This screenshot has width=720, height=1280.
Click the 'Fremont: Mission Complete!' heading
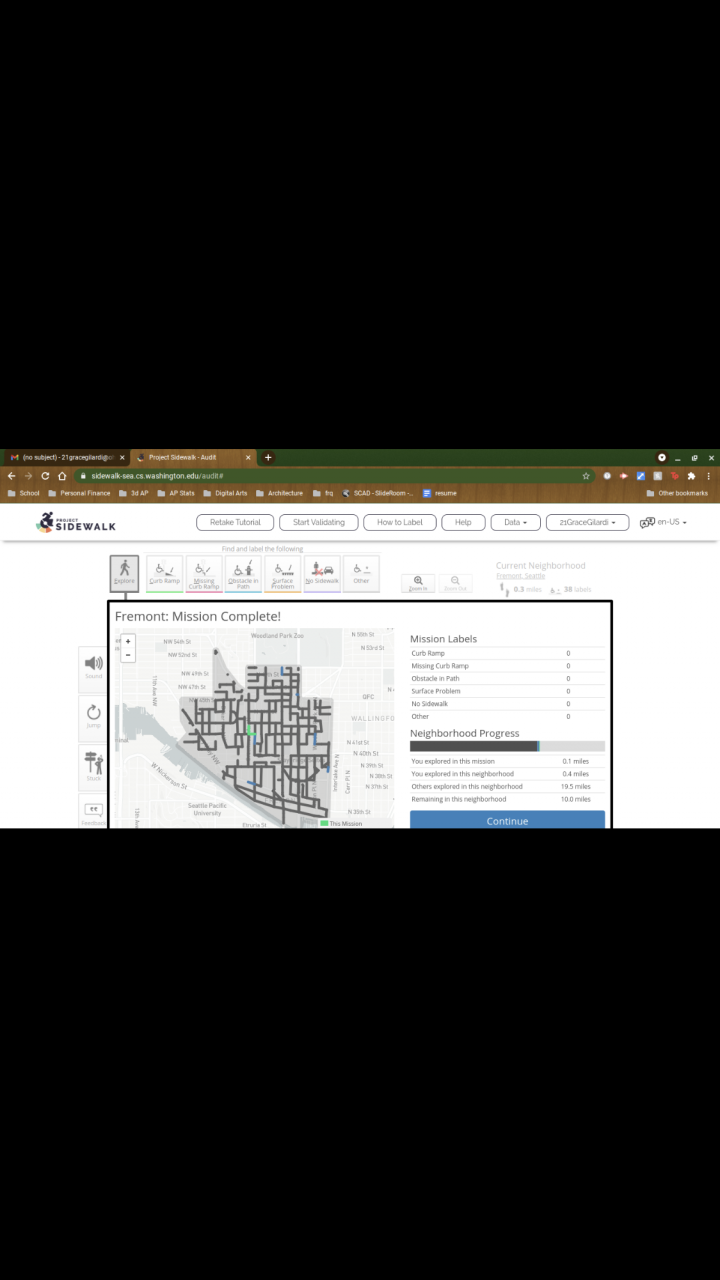(x=198, y=616)
